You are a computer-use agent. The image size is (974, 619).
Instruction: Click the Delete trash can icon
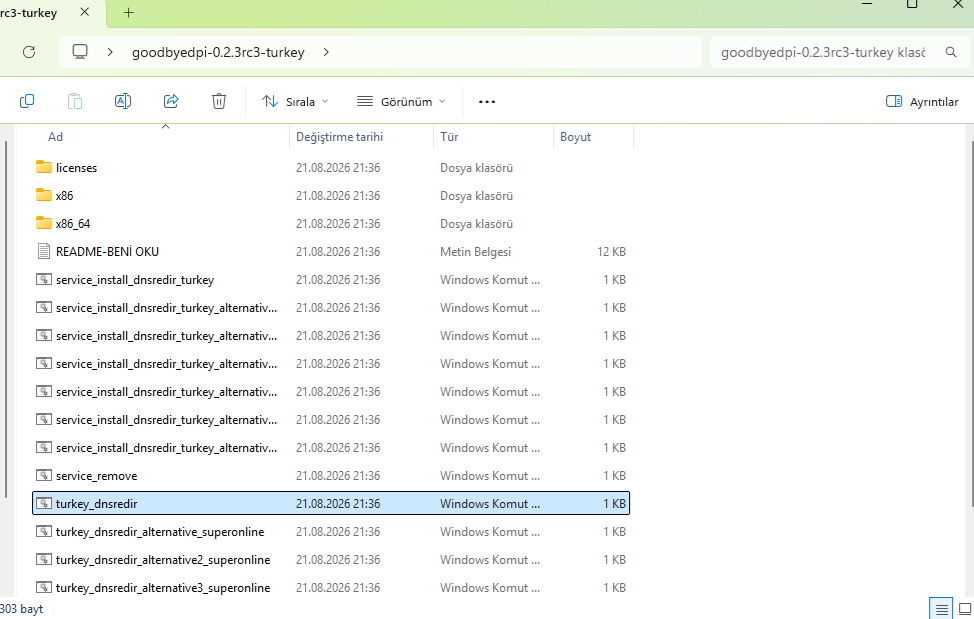[x=219, y=101]
